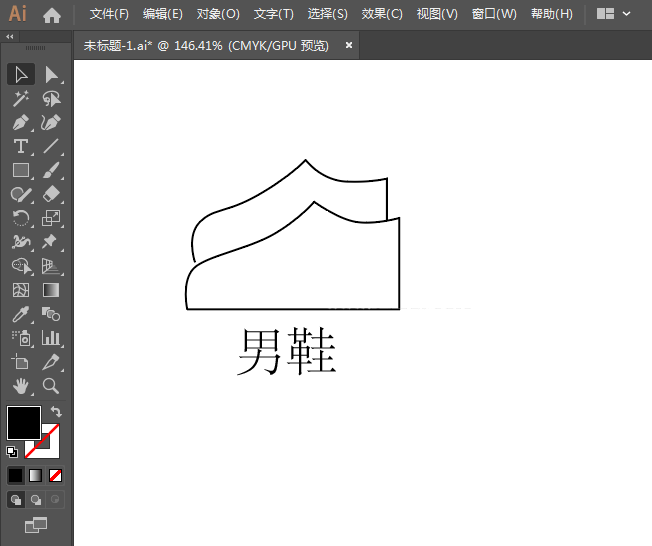Image resolution: width=652 pixels, height=546 pixels.
Task: Select the Line Segment tool
Action: click(x=51, y=146)
